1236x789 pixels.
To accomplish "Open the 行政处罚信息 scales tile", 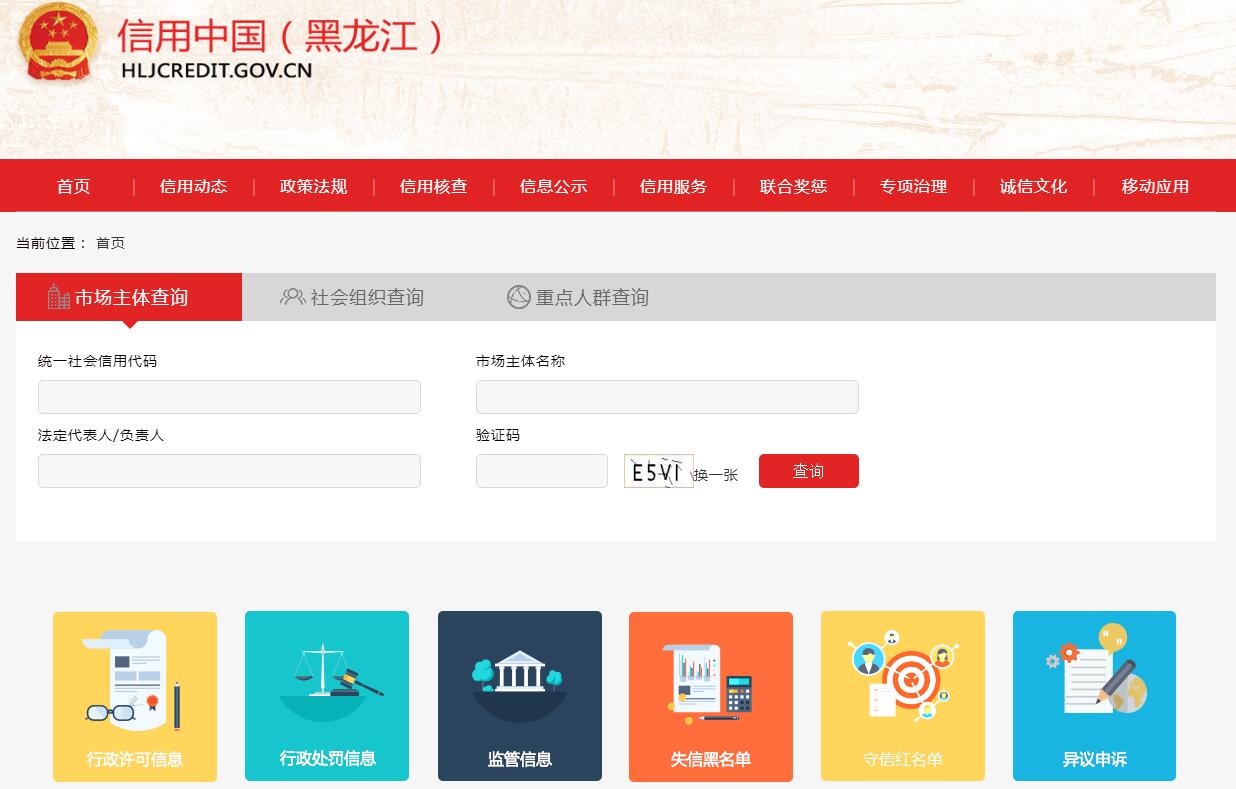I will 327,696.
